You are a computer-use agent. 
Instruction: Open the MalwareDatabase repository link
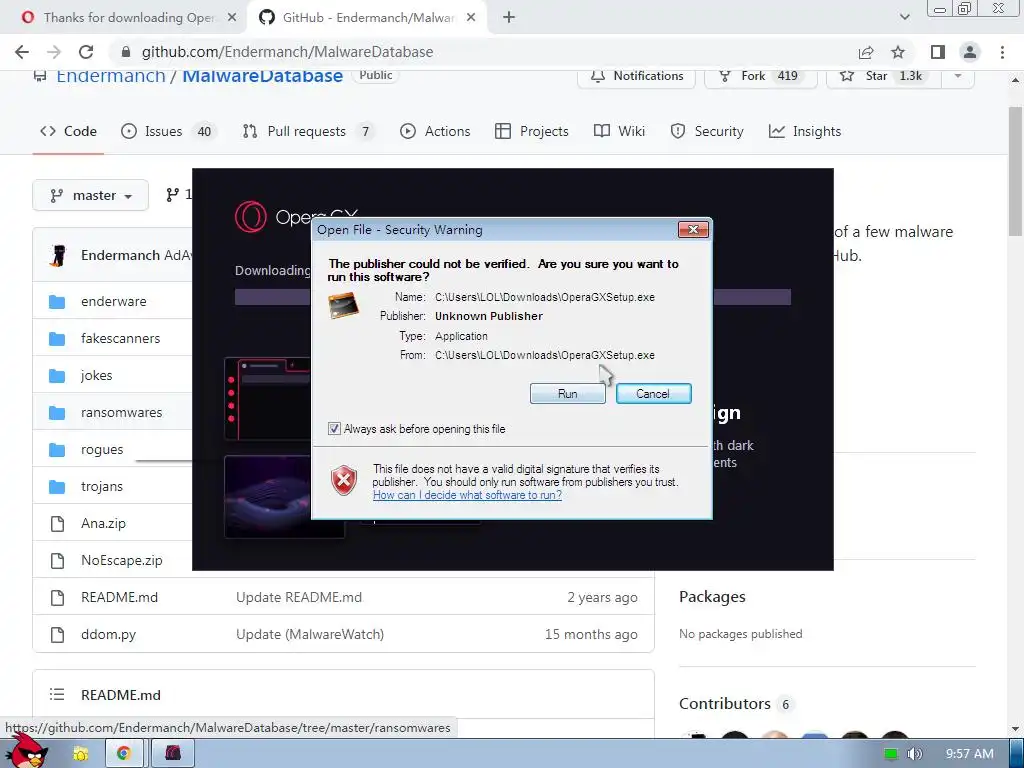pos(263,76)
